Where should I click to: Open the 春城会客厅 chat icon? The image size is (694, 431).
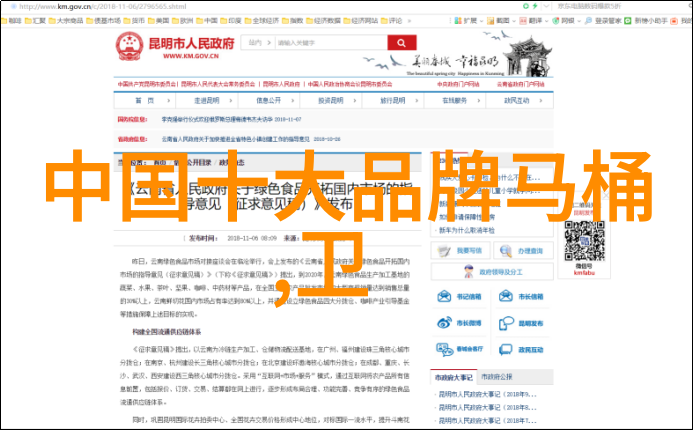(444, 350)
